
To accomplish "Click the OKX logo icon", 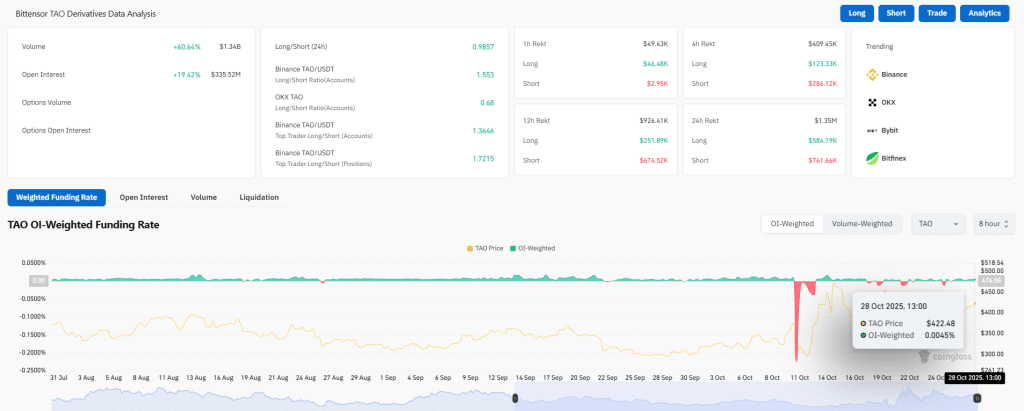I will click(872, 102).
